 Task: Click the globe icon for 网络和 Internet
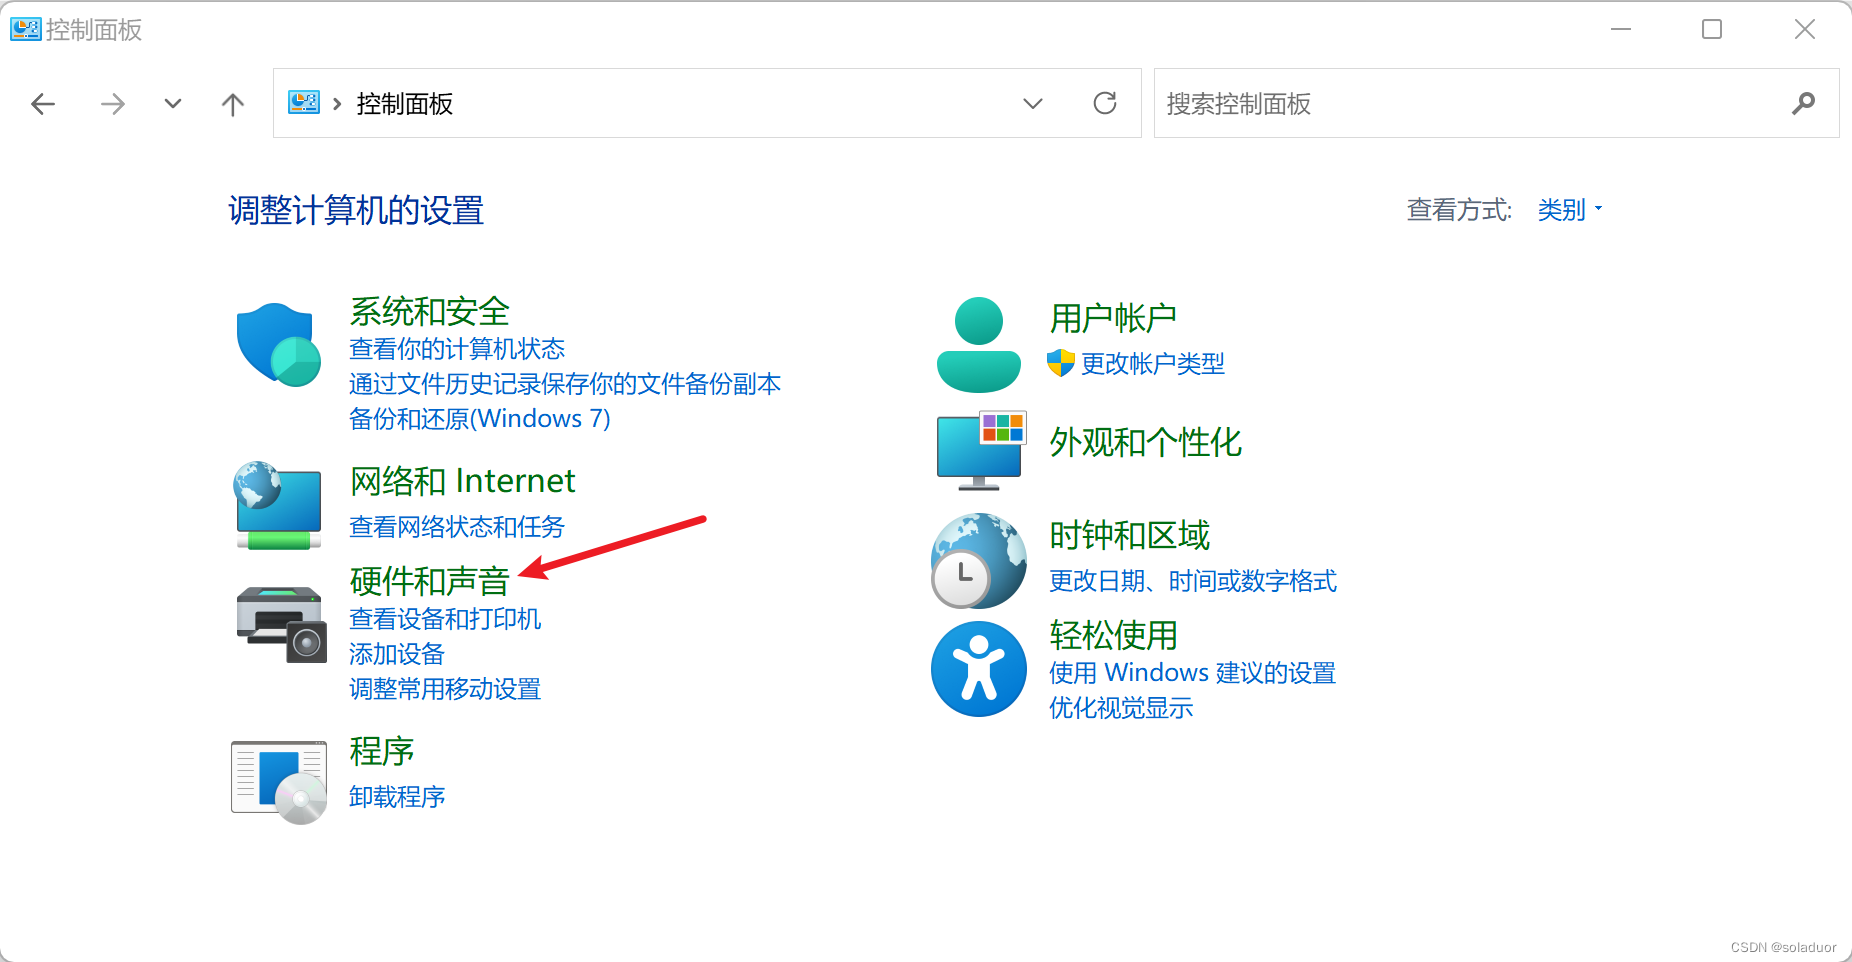click(277, 507)
